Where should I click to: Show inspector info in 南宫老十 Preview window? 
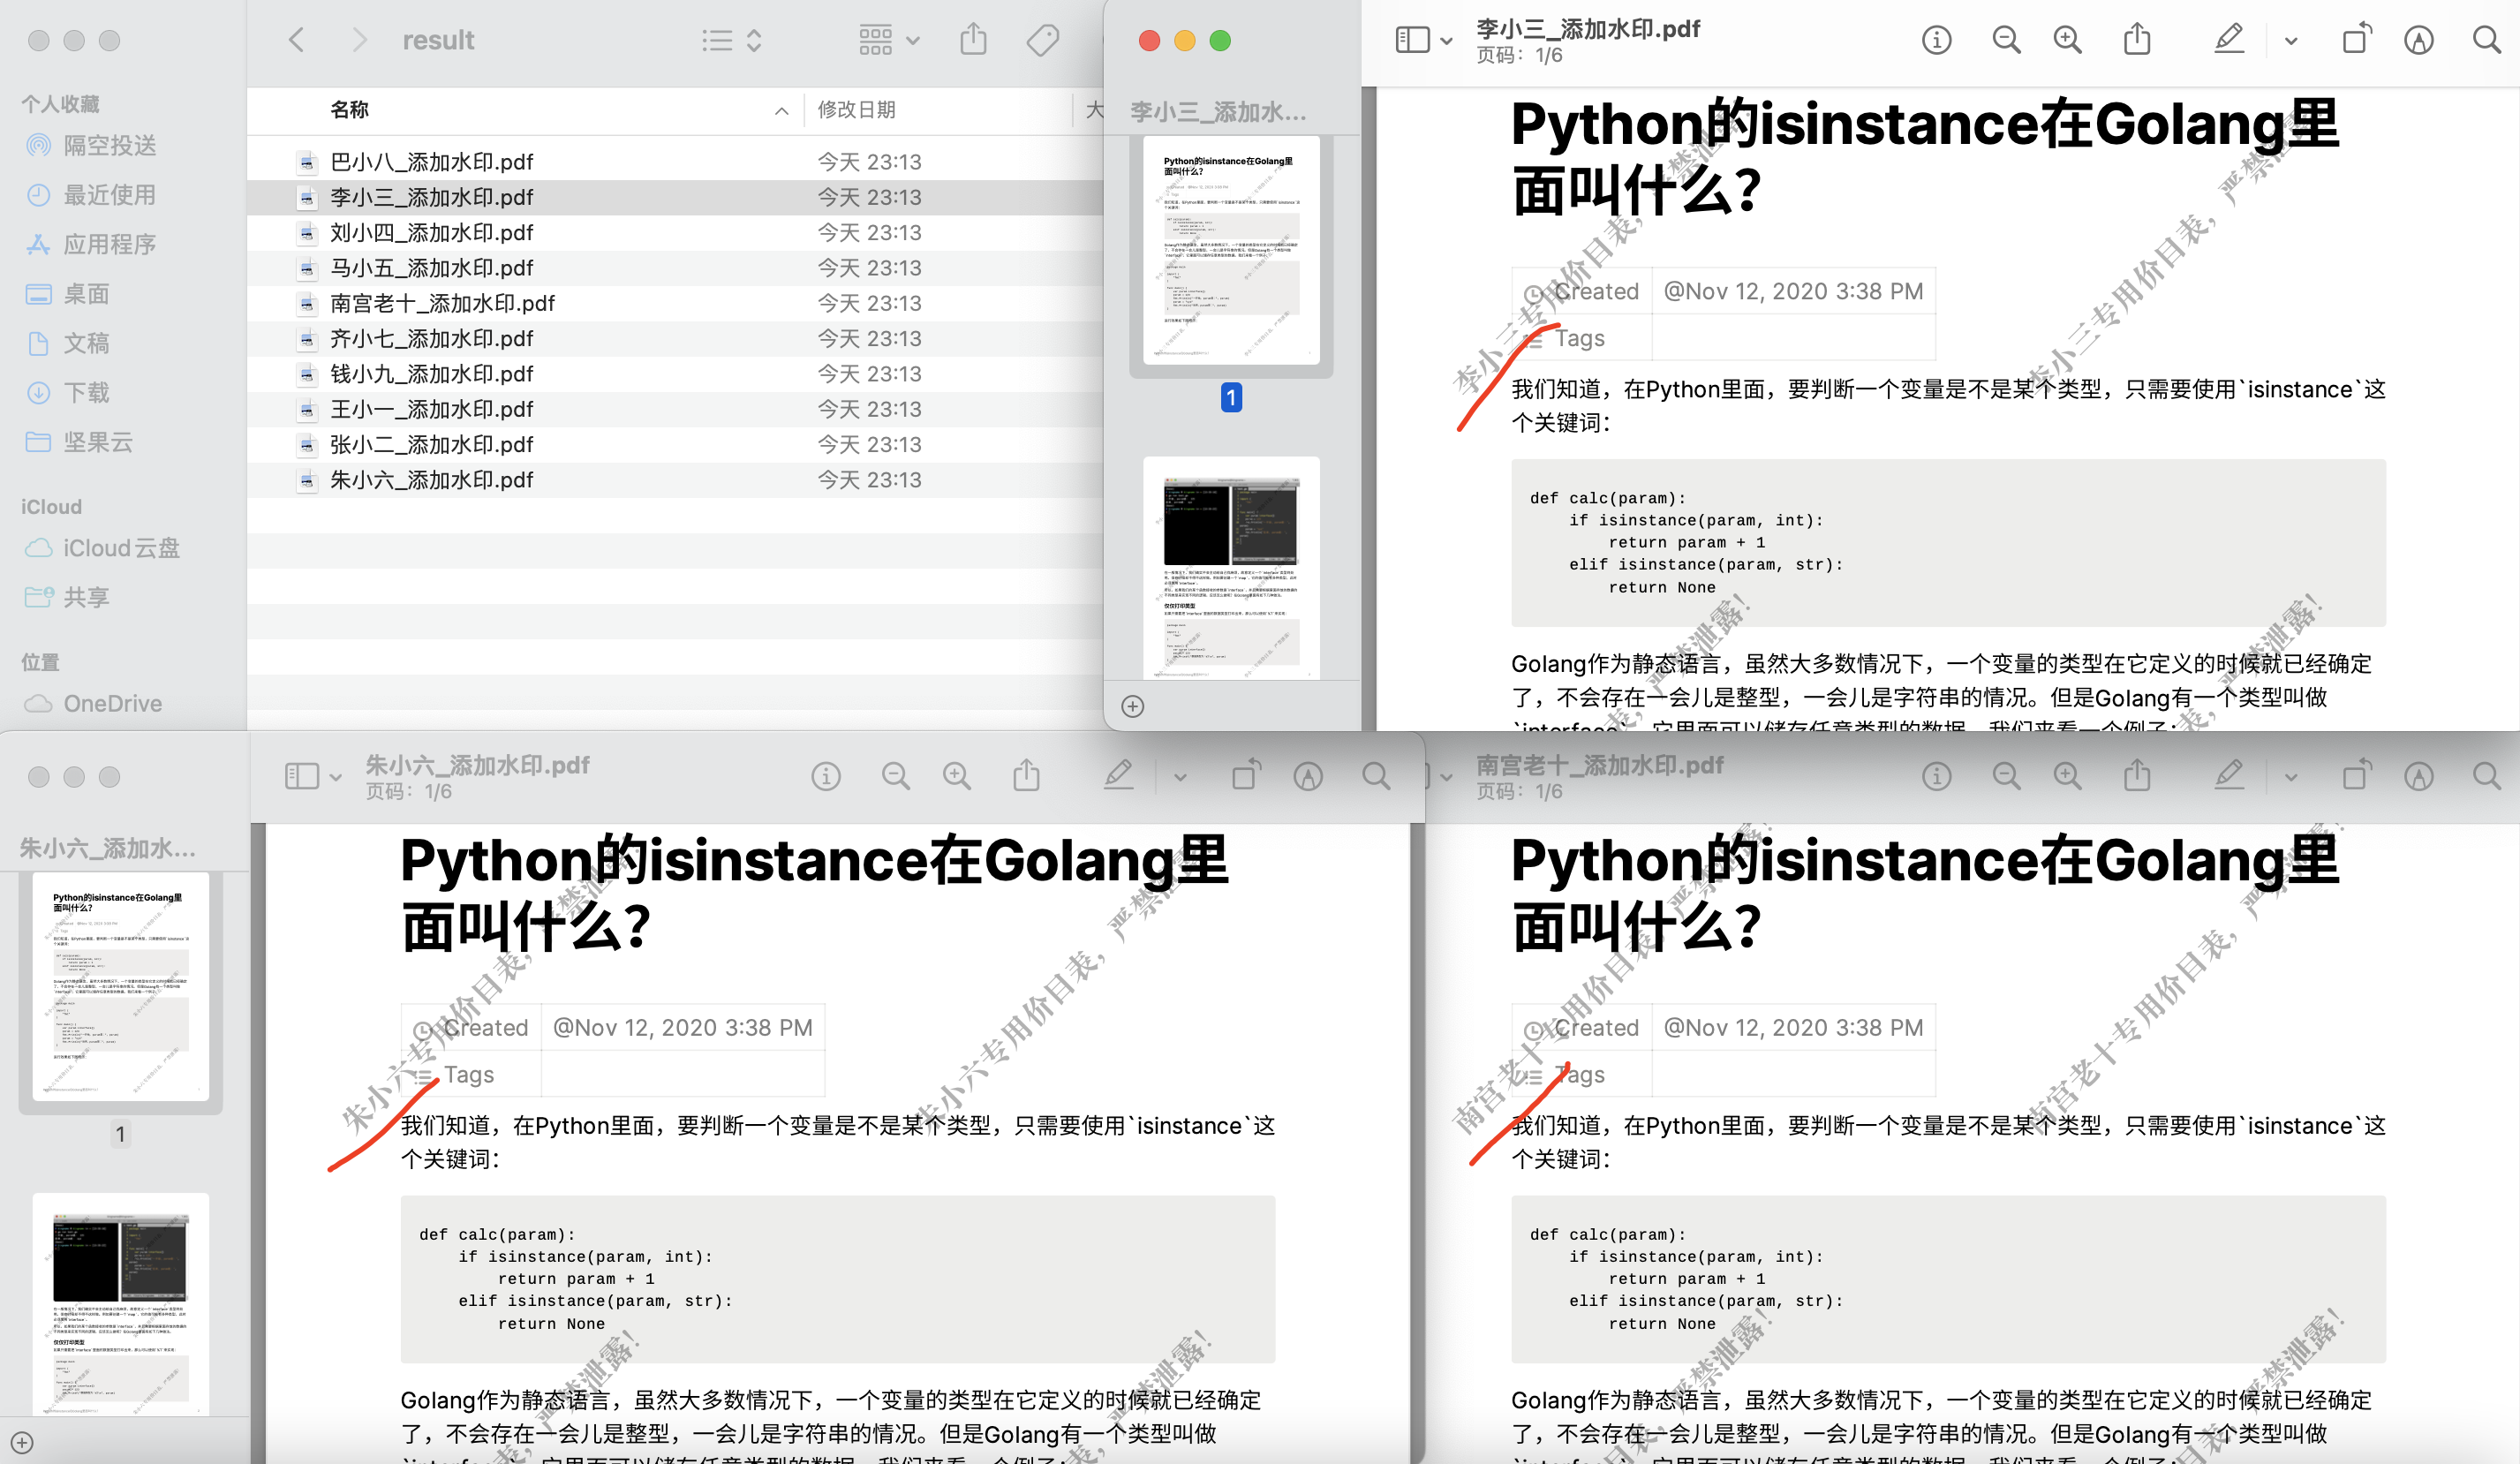(x=1936, y=776)
